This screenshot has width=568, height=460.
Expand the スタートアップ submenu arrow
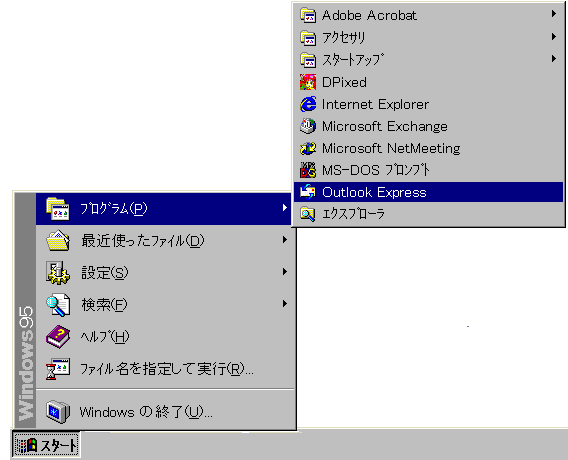pos(554,58)
